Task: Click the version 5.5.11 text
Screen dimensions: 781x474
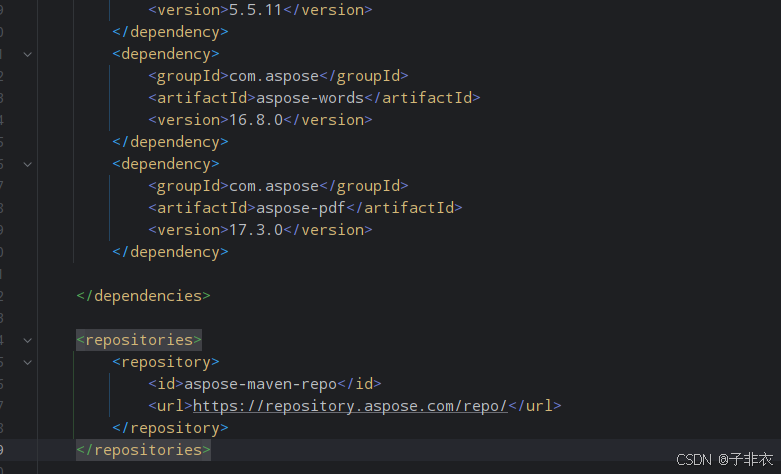Action: [x=252, y=10]
